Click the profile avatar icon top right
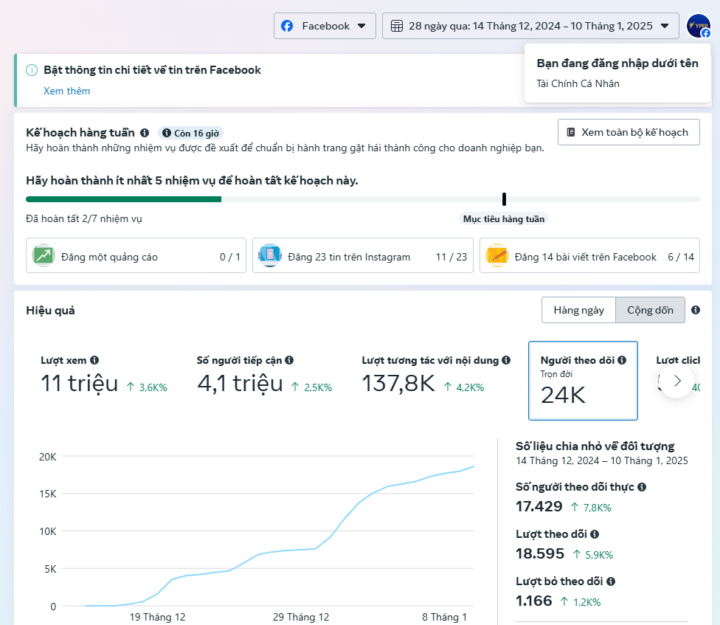720x625 pixels. (697, 26)
